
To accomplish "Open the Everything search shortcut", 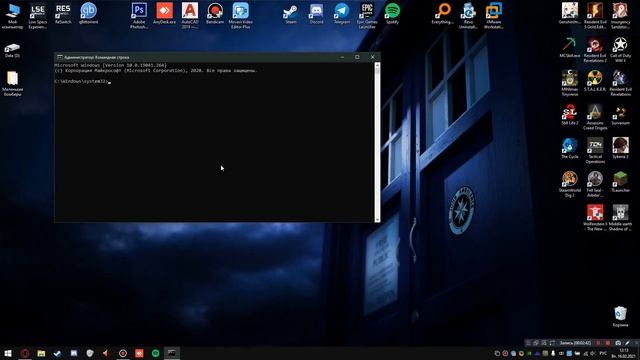I will pos(443,13).
